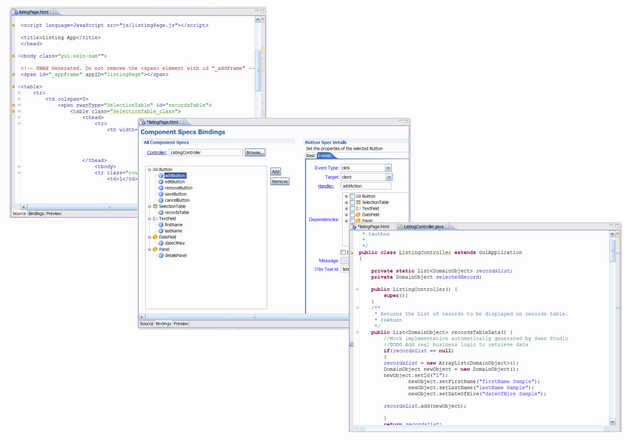Viewport: 640px width, 442px height.
Task: Expand the SelectionTable node in the Dependencies list
Action: tap(347, 202)
